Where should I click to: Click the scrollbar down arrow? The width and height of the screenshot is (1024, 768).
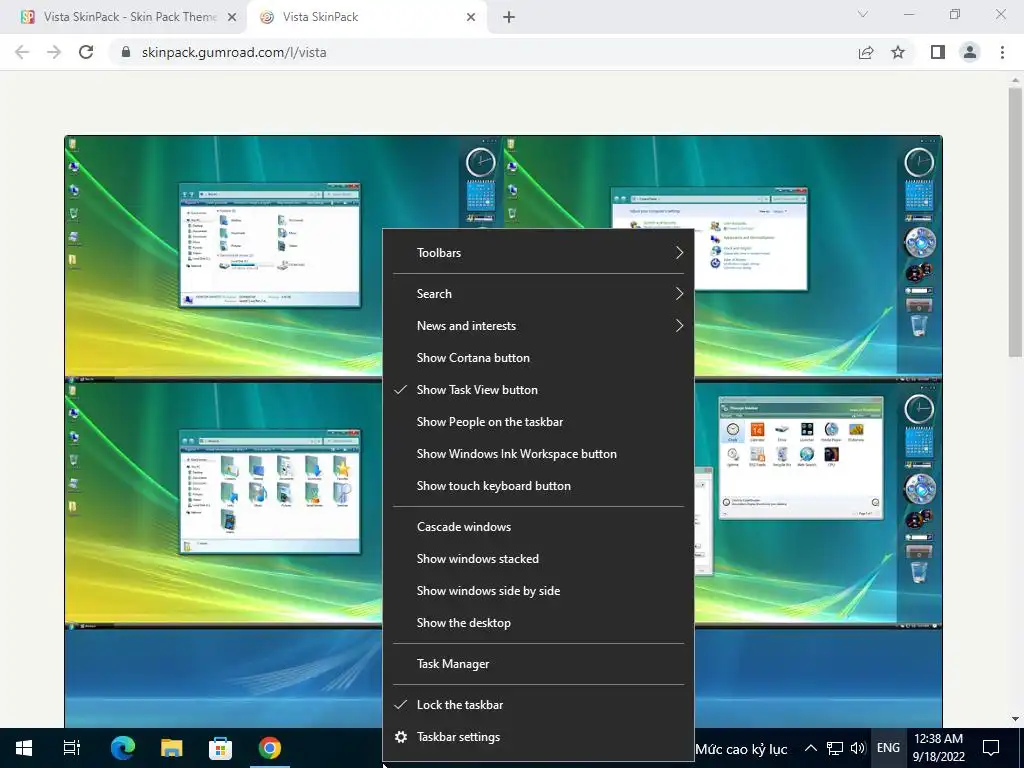point(1015,719)
